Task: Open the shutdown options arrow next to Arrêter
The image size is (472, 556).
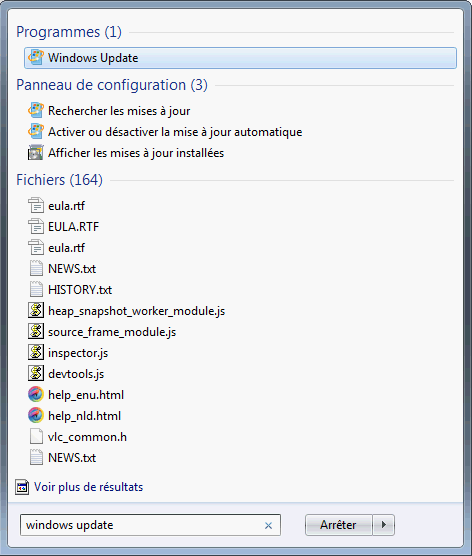Action: pos(384,525)
